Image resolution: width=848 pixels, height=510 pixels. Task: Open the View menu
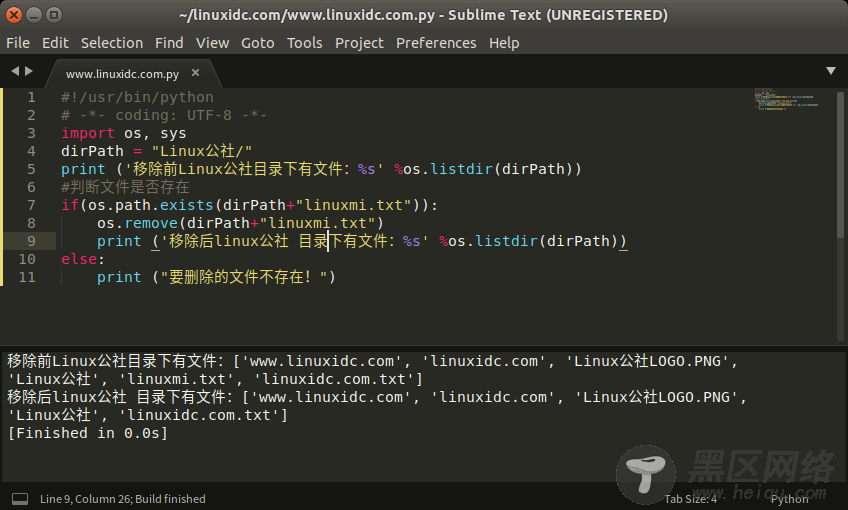[212, 43]
